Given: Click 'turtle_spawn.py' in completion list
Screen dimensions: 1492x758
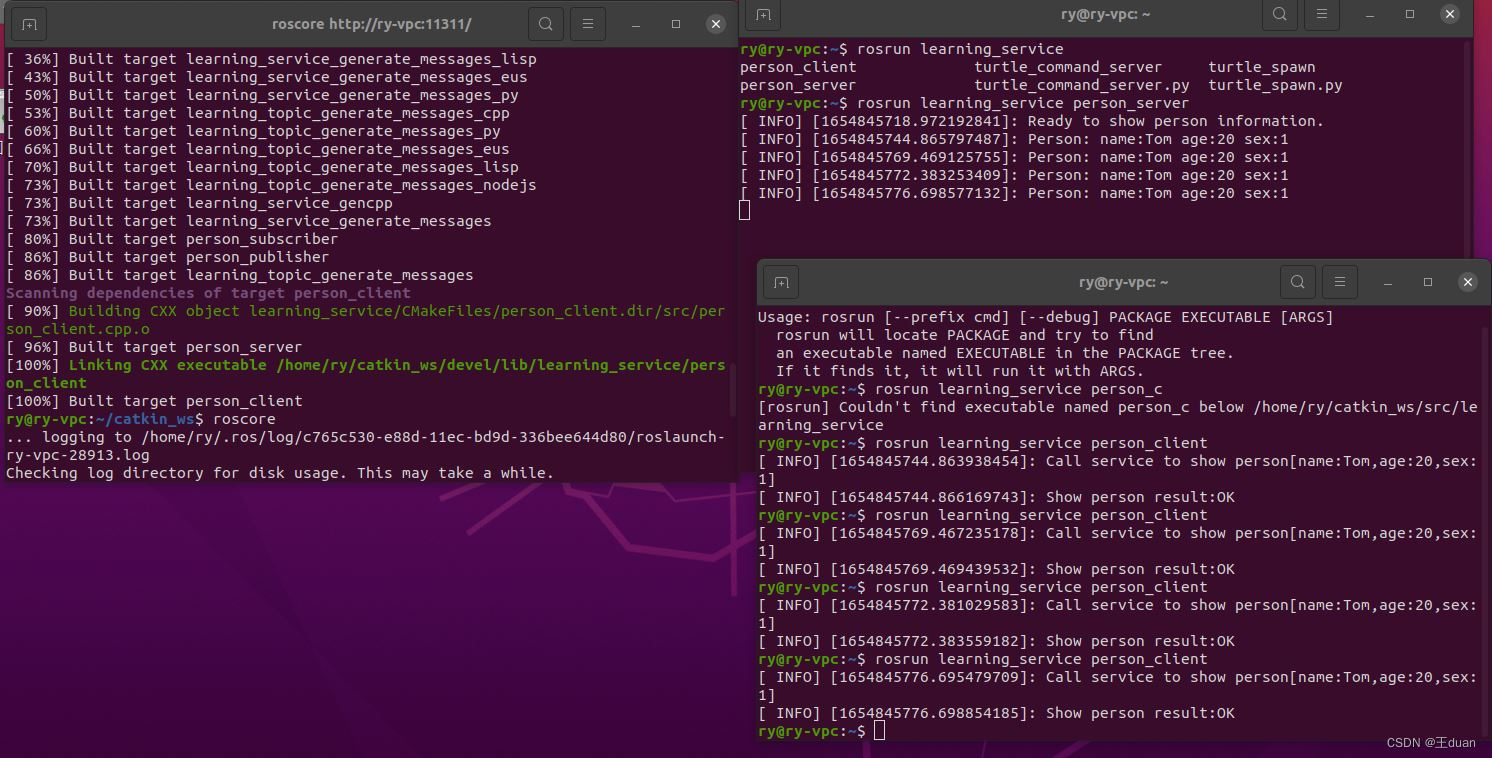Looking at the screenshot, I should (1275, 85).
